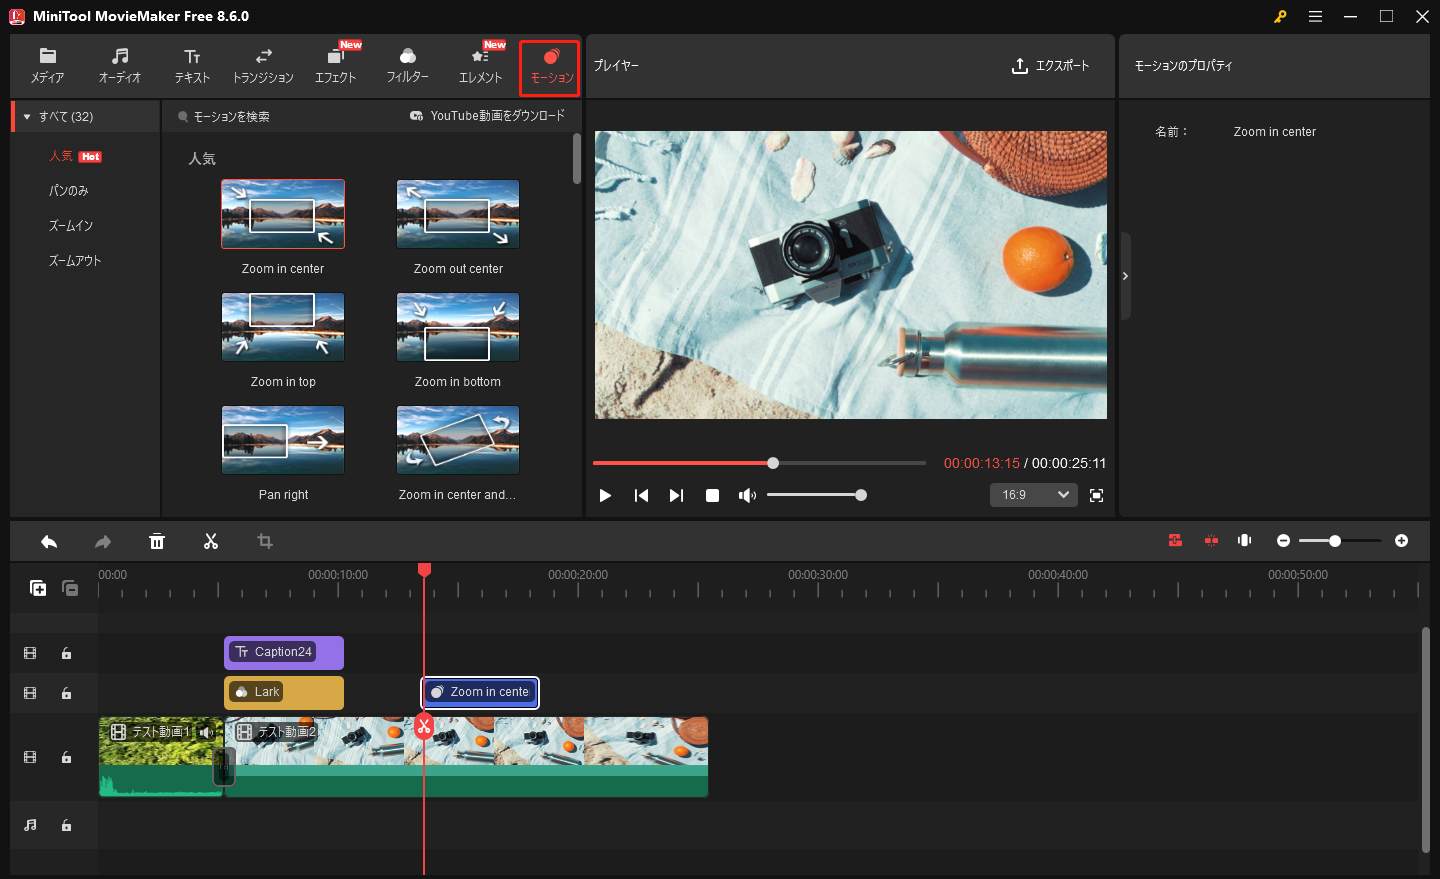The height and width of the screenshot is (879, 1440).
Task: Select the フィルター (Filters) icon
Action: pyautogui.click(x=407, y=66)
